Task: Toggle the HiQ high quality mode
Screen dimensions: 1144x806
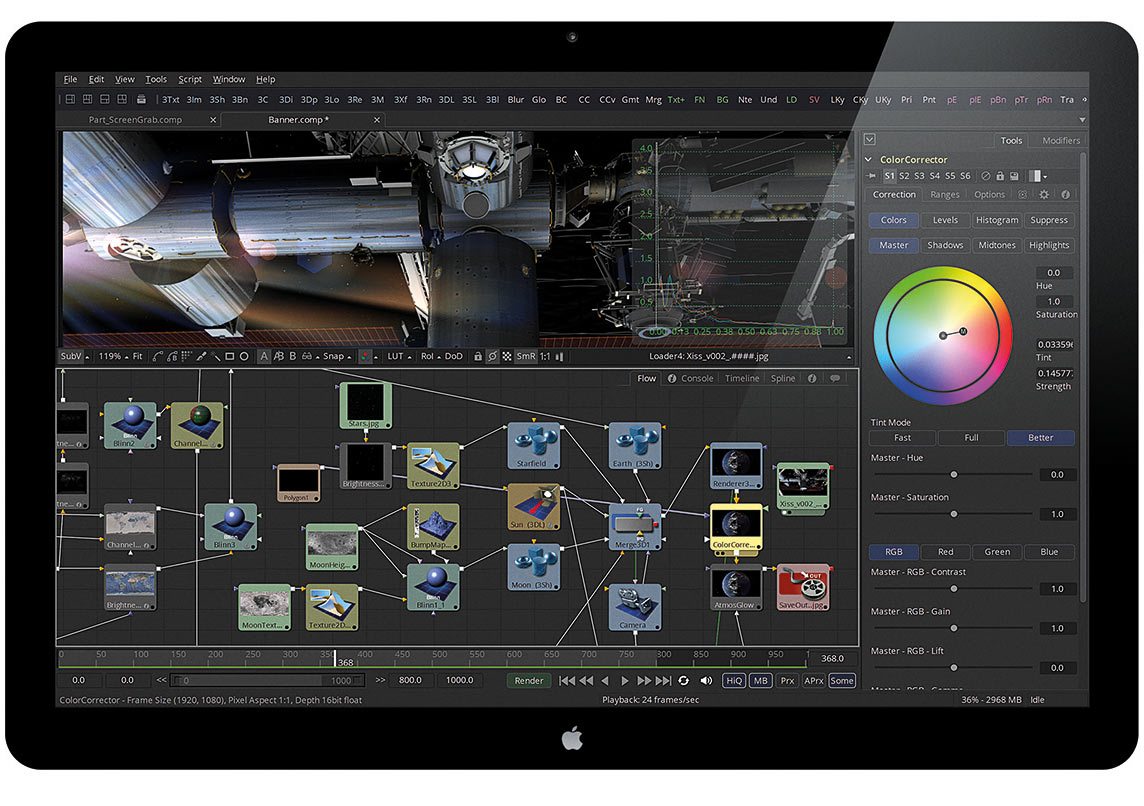Action: [x=734, y=681]
